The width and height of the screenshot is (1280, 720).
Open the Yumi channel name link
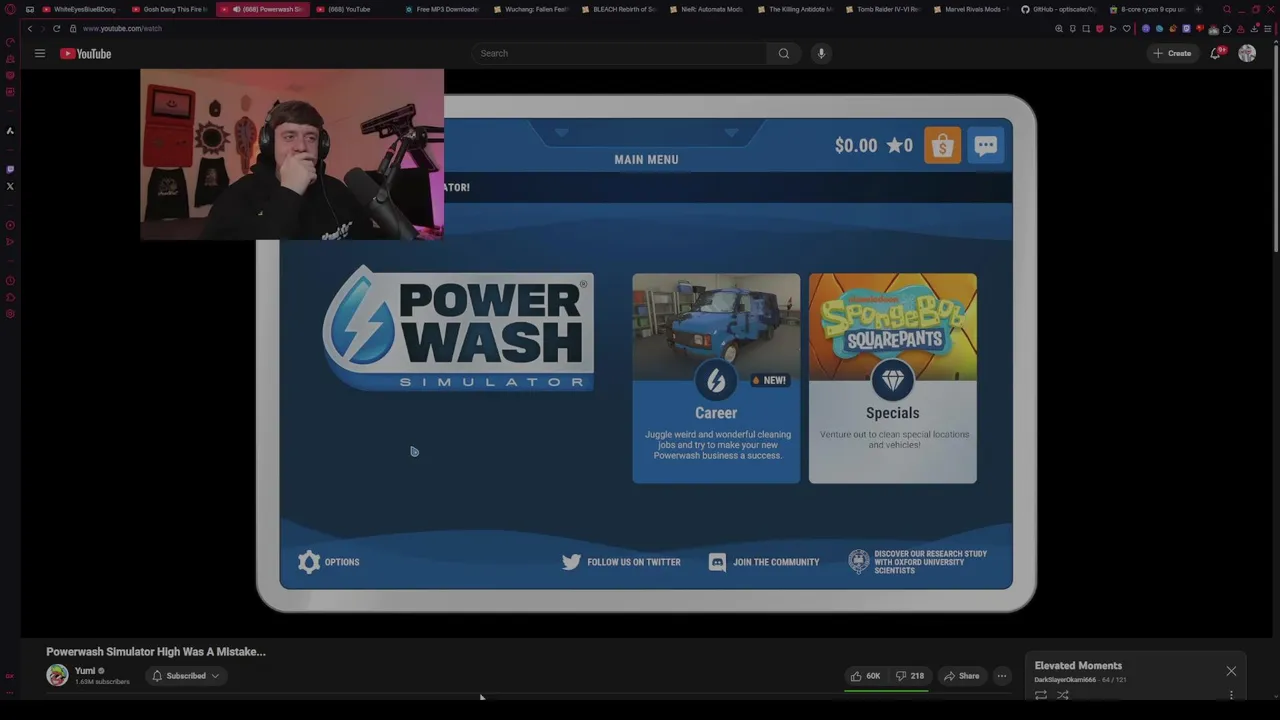click(x=85, y=671)
